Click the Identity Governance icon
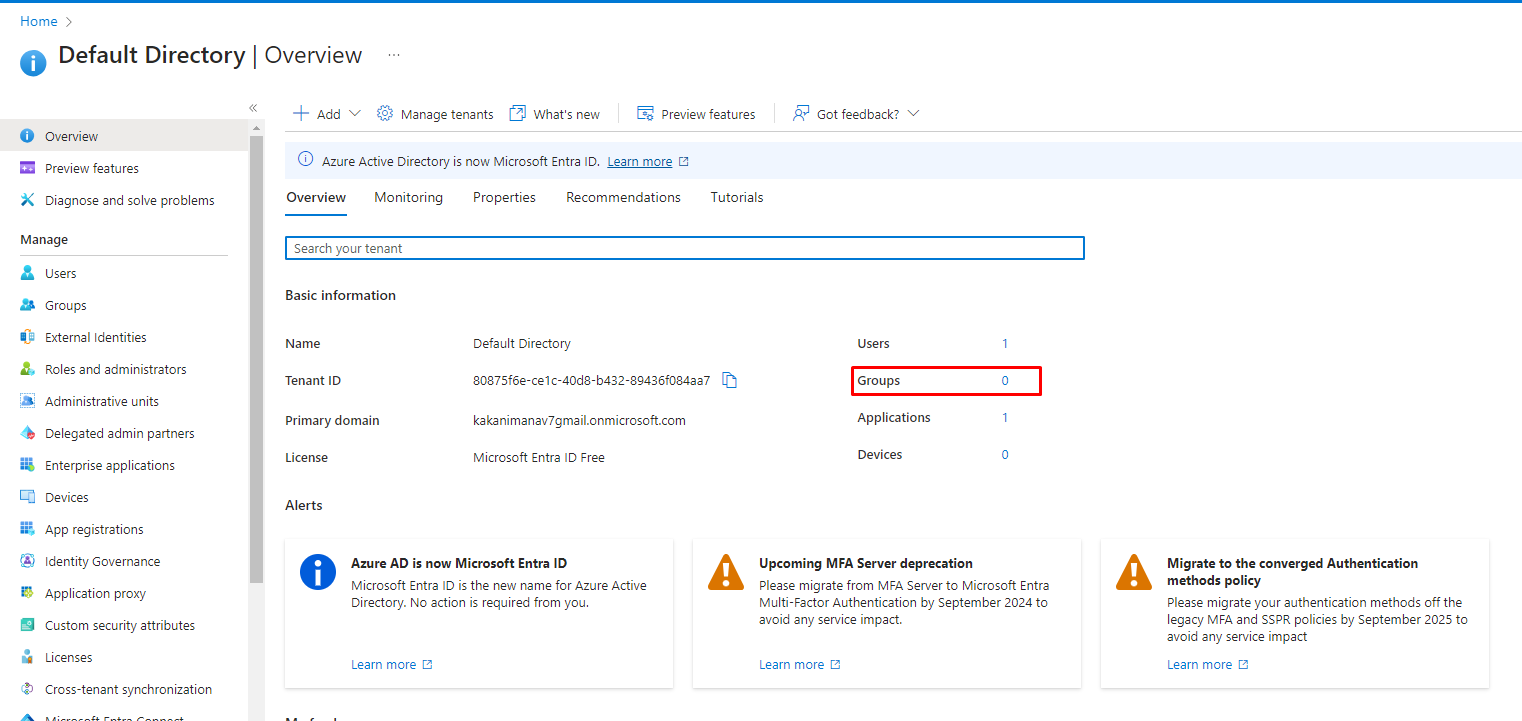1522x721 pixels. coord(27,561)
